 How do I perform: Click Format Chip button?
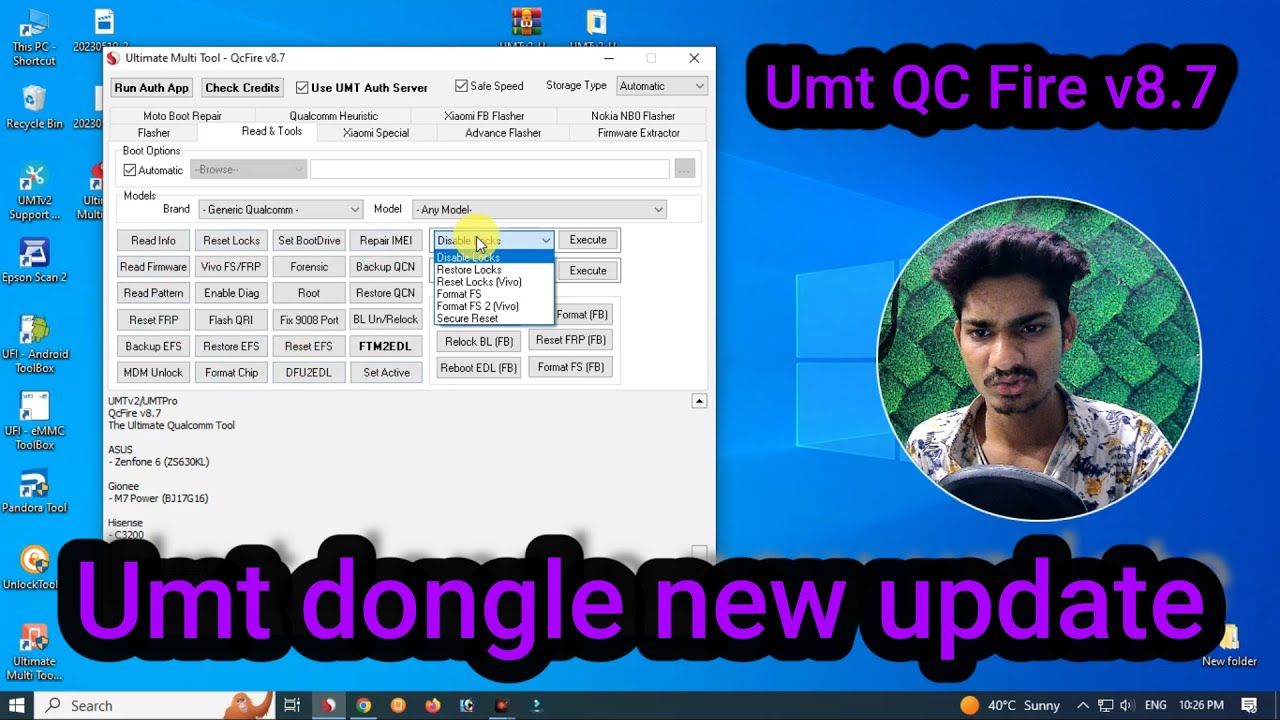pyautogui.click(x=231, y=373)
